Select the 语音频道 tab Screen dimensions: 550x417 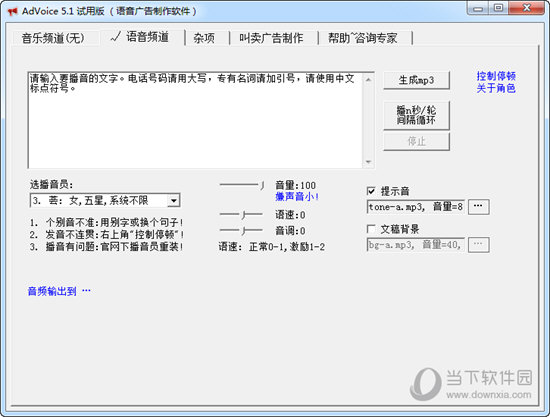coord(142,37)
